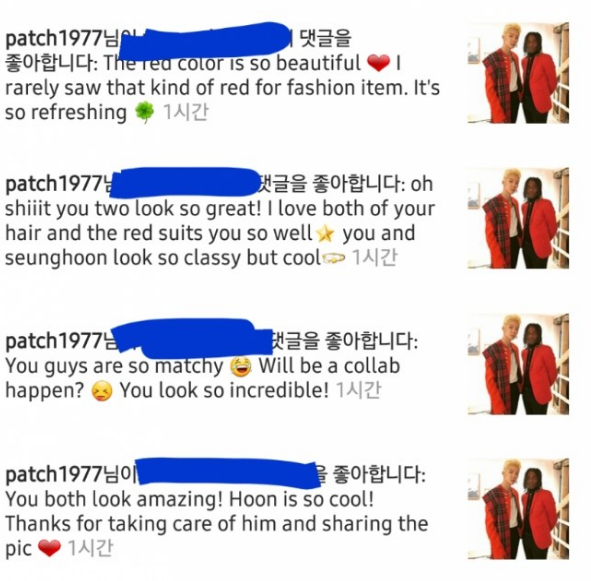
Task: Open the 'Hoon is so cool!' notification text
Action: 302,499
